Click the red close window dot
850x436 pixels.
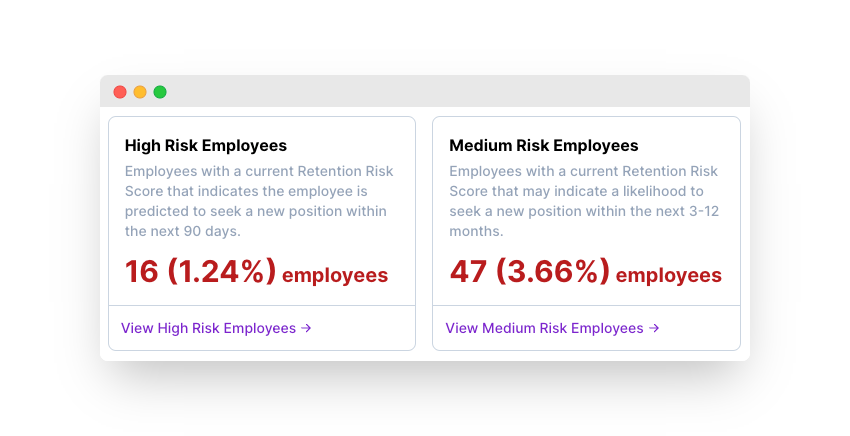120,92
